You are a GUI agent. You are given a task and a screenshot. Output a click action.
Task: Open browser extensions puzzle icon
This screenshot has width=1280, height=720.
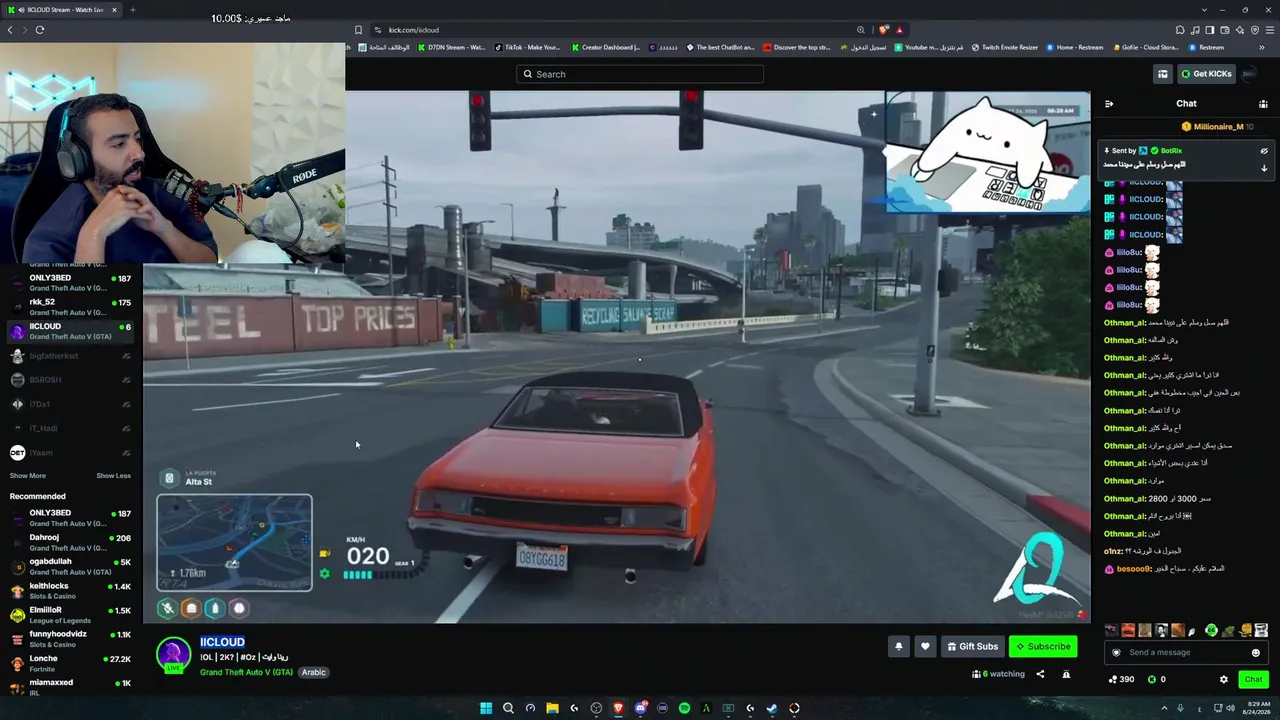(x=1180, y=30)
